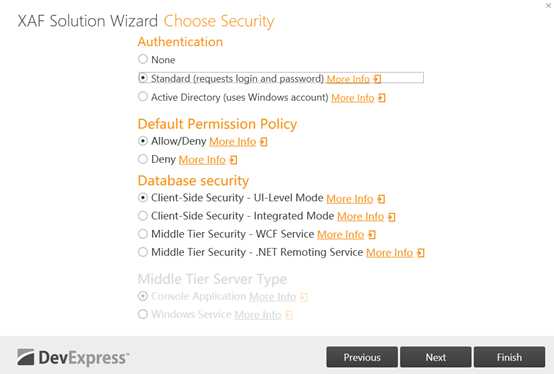The width and height of the screenshot is (554, 374).
Task: Select Middle Tier Security WCF Service
Action: point(143,233)
